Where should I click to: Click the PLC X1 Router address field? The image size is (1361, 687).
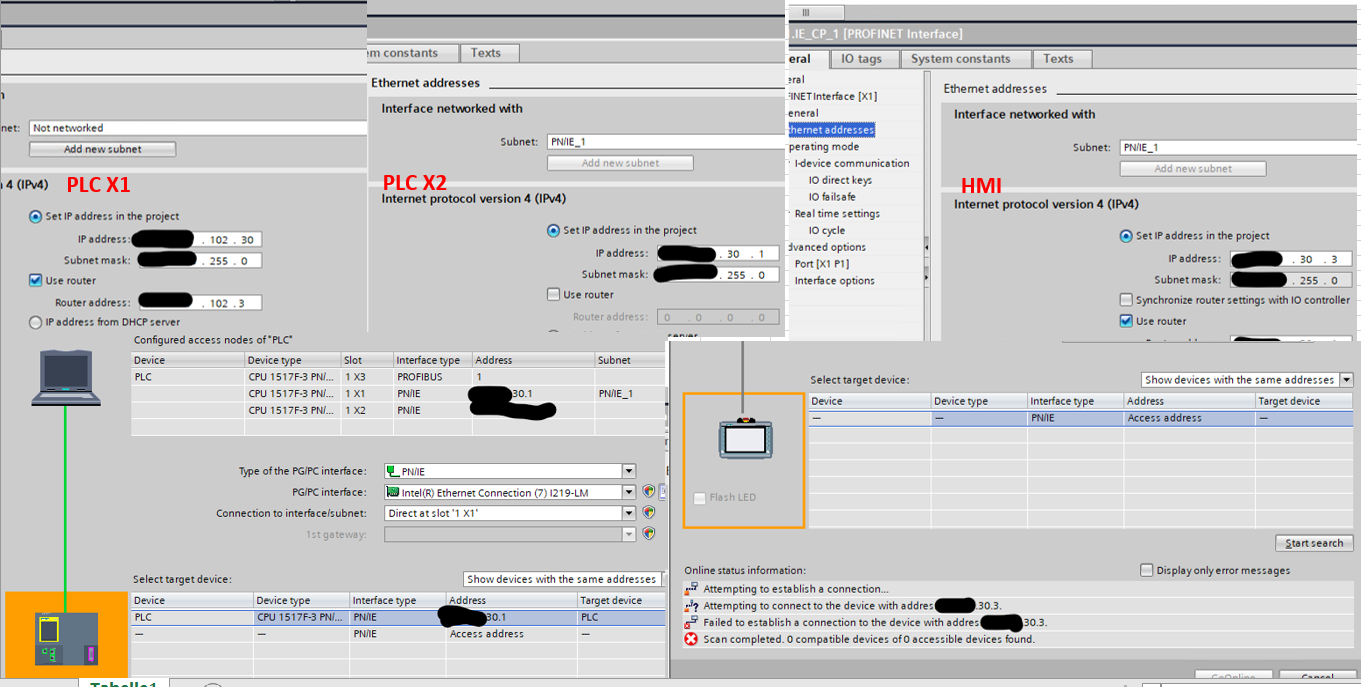click(200, 302)
